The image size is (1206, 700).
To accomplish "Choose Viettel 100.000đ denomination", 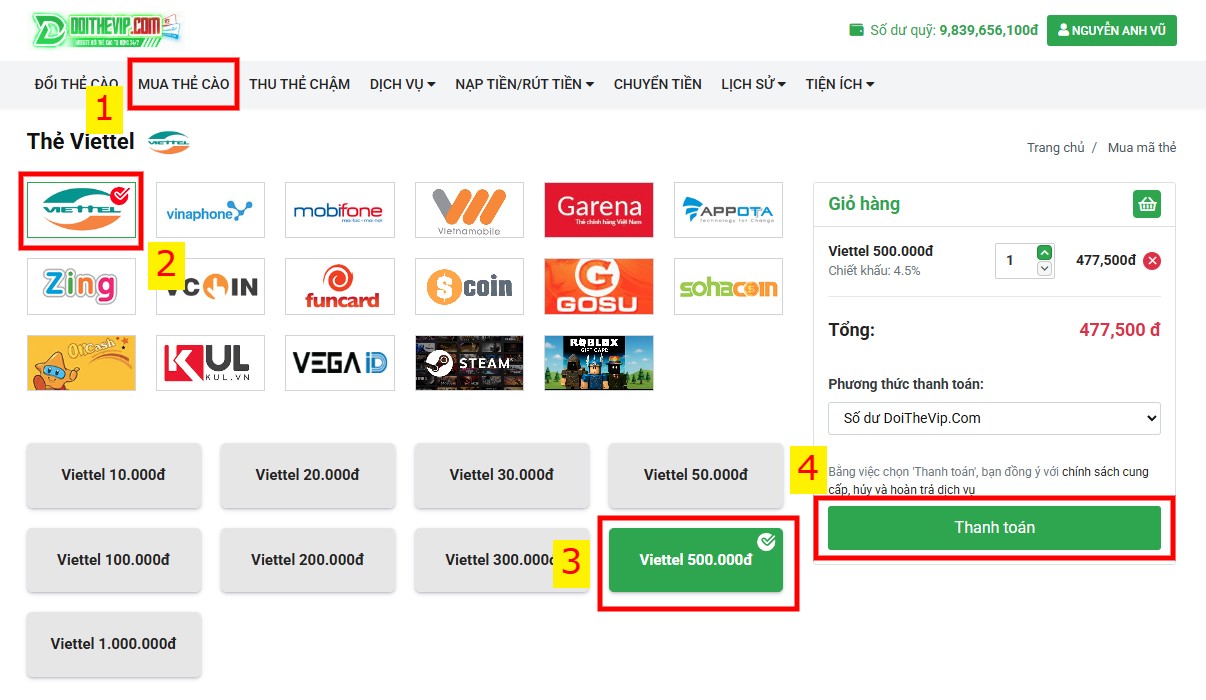I will tap(113, 560).
